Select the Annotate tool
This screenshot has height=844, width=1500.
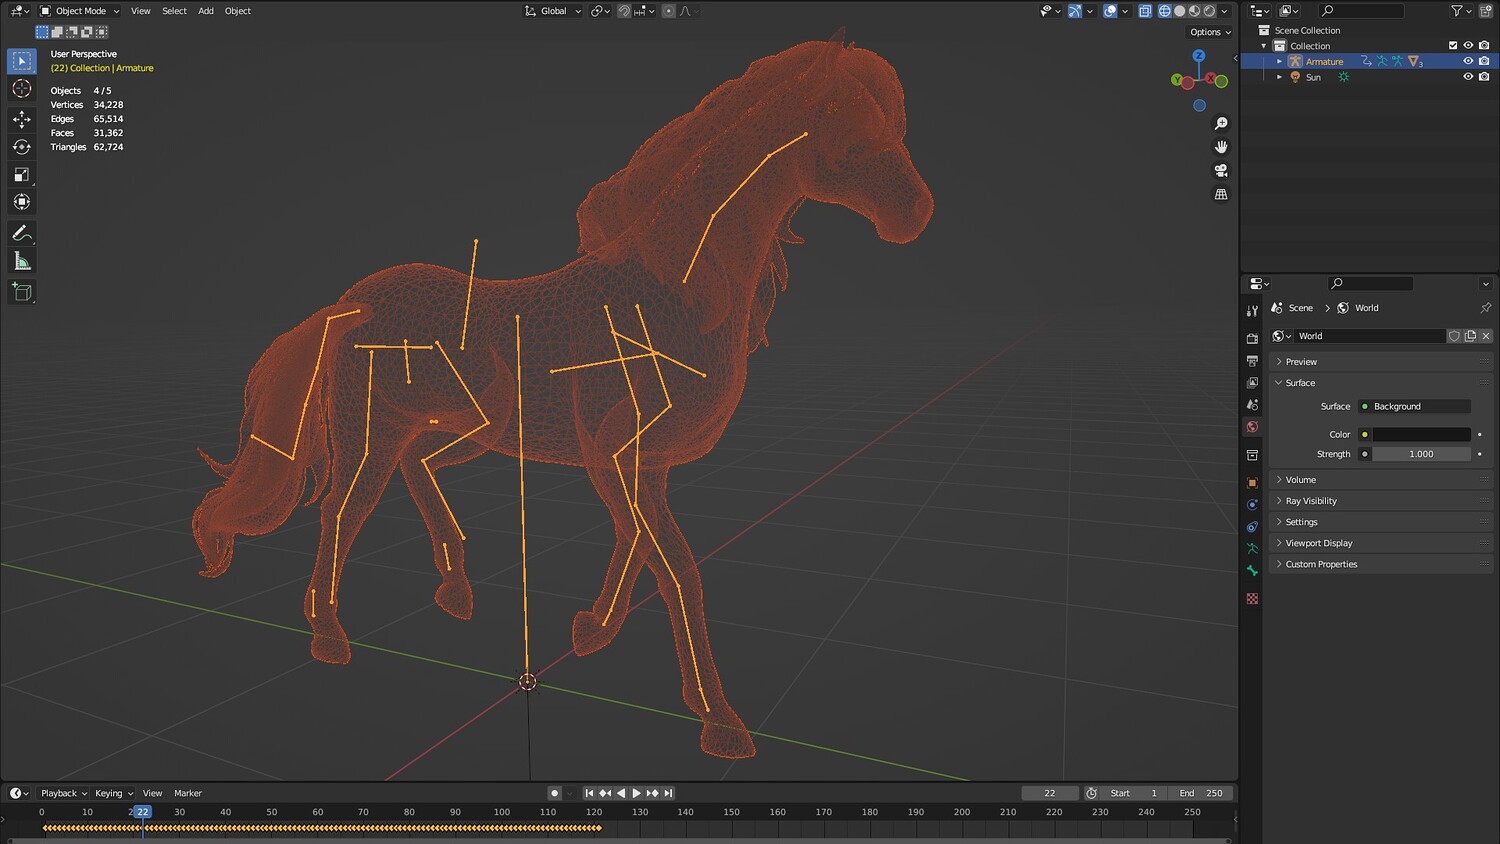[x=22, y=233]
